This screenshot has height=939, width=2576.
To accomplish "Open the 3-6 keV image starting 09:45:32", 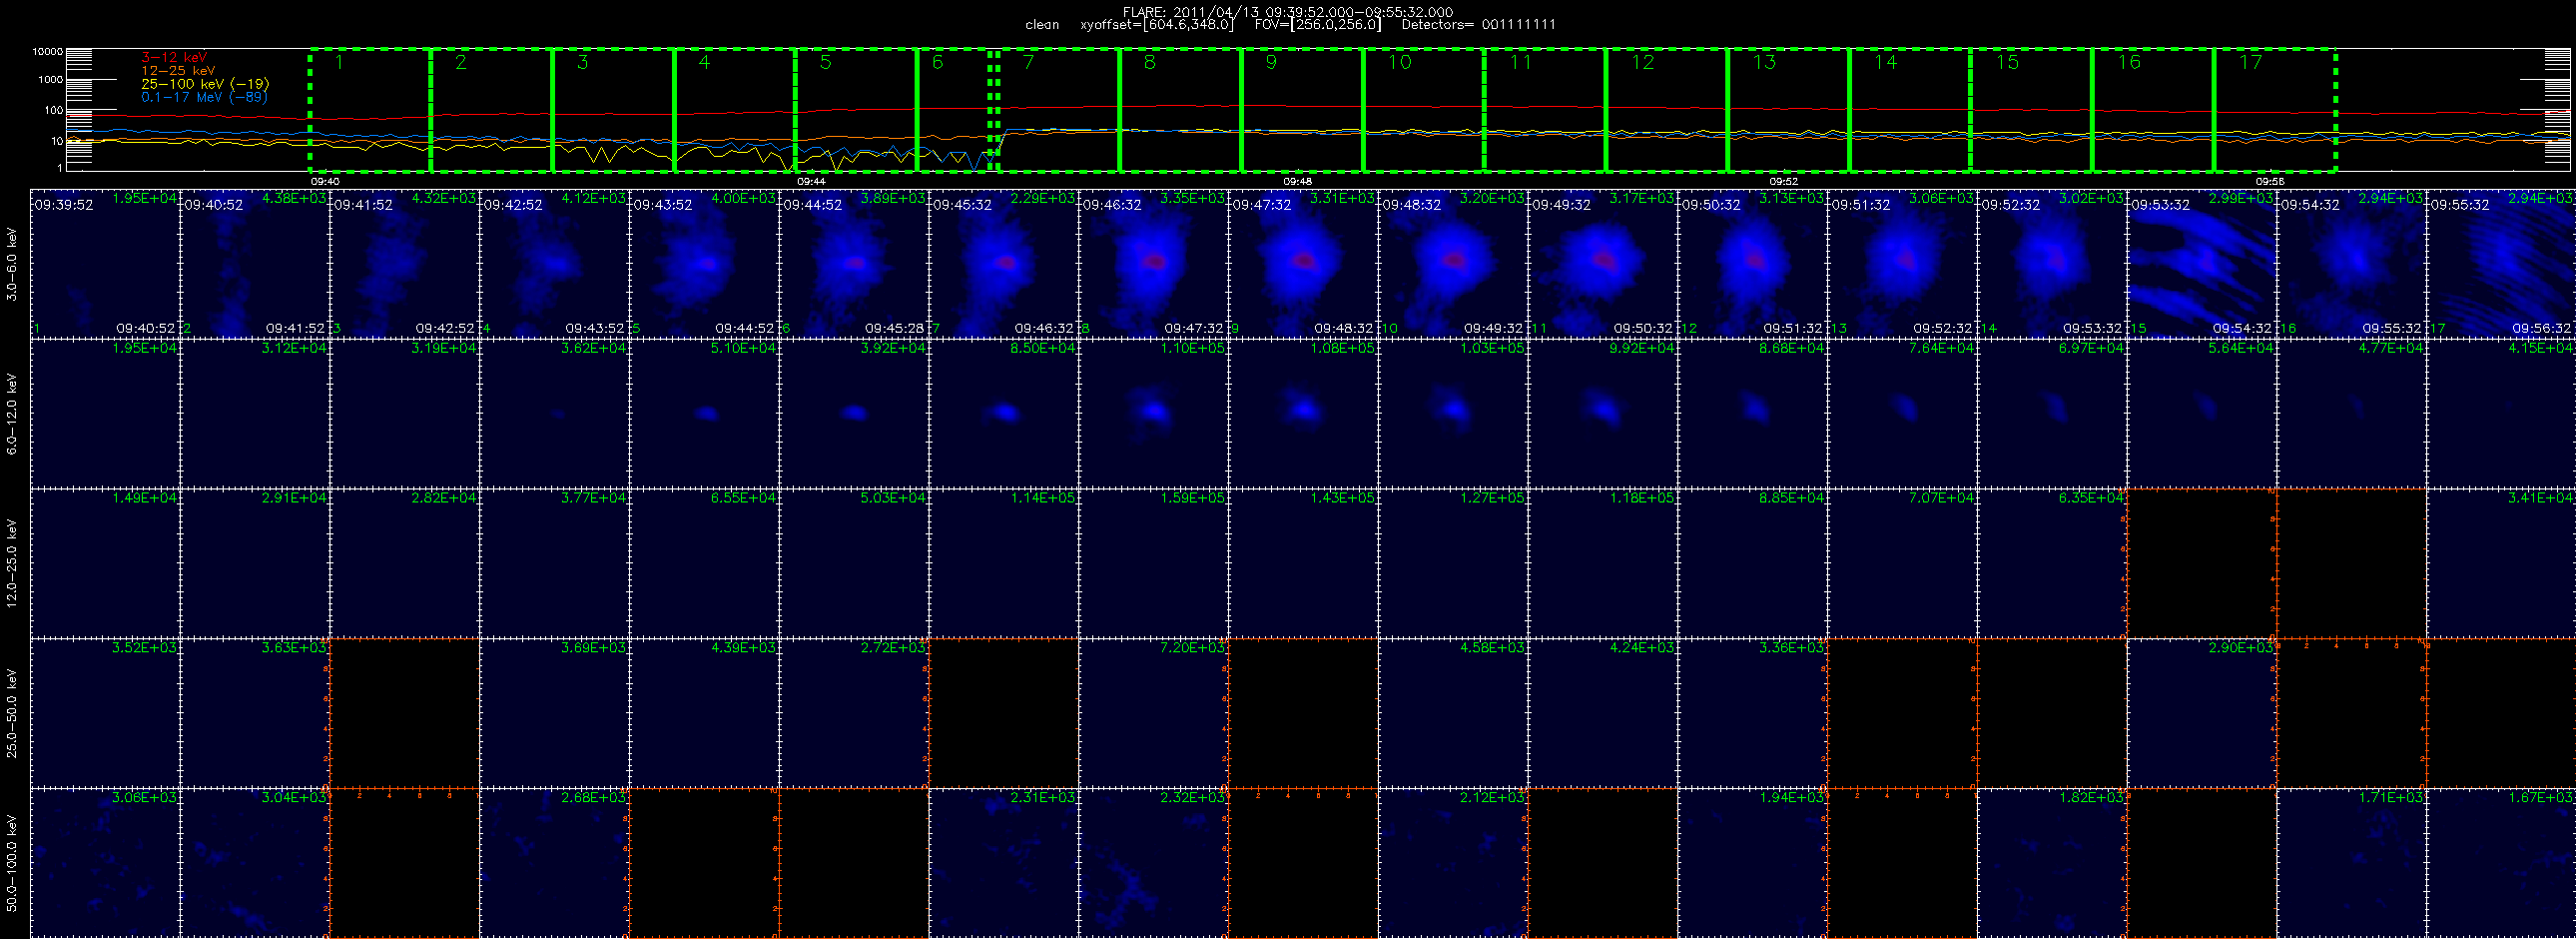I will tap(1004, 263).
